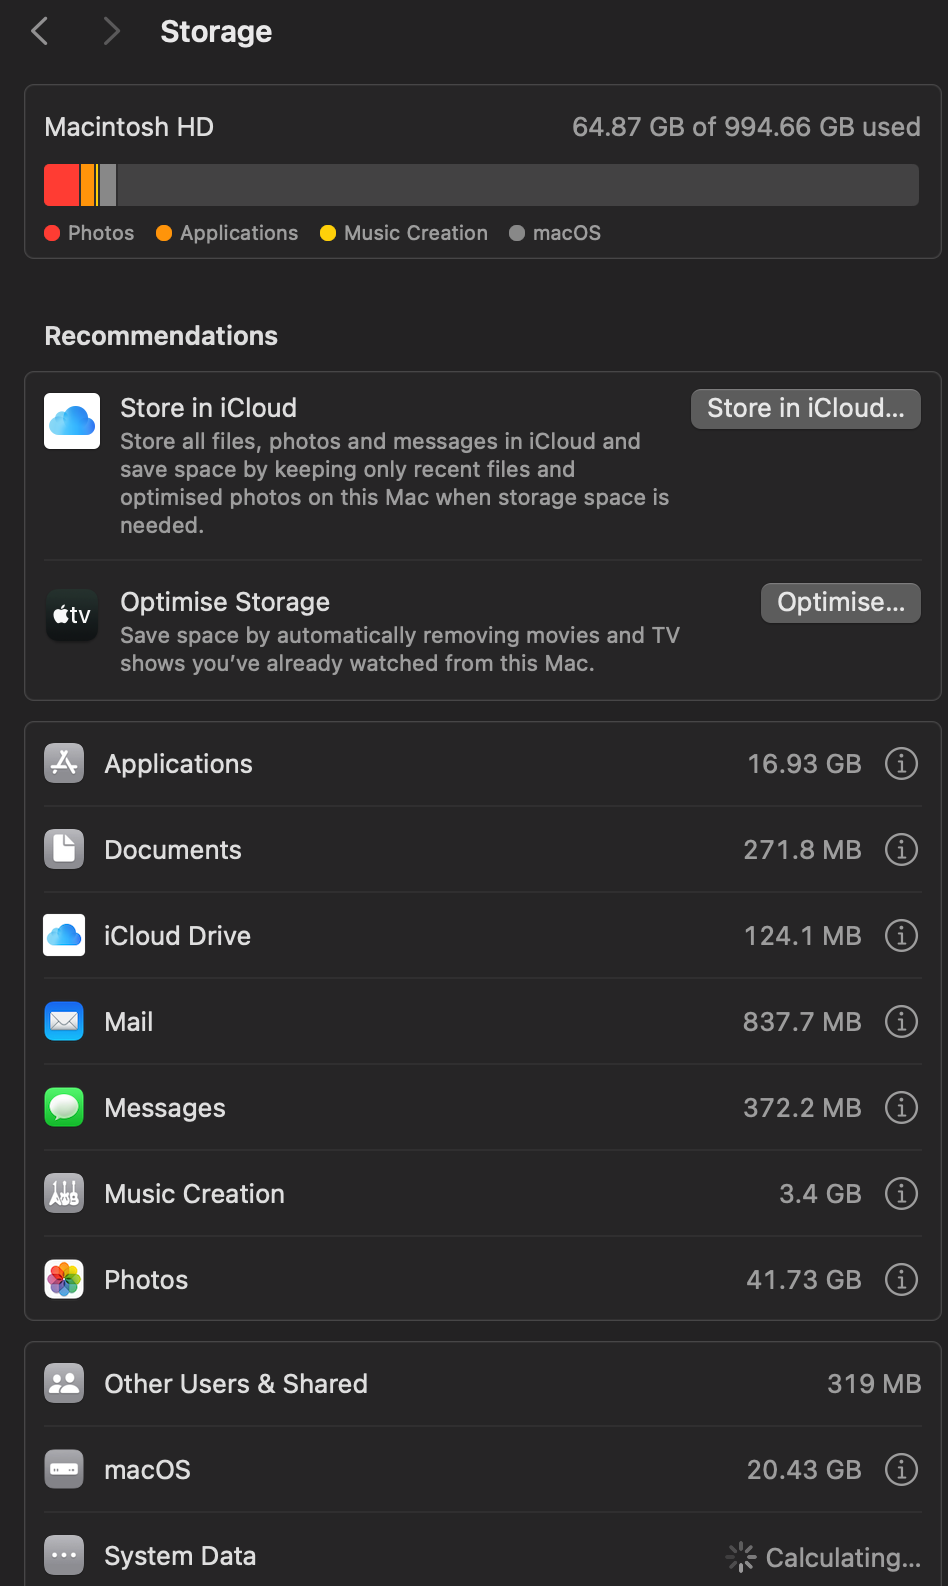Click the iCloud Drive row icon
948x1586 pixels.
64,935
